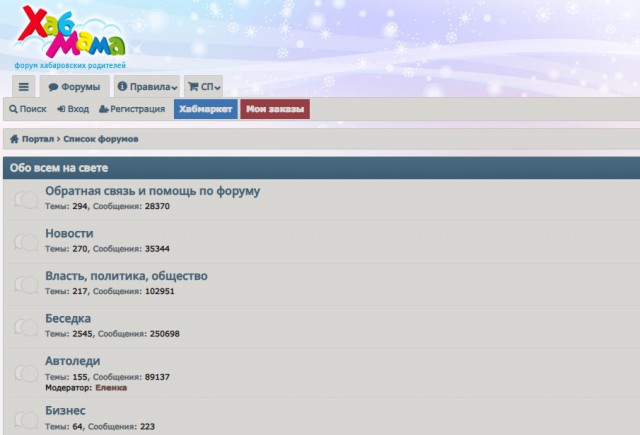Viewport: 640px width, 435px height.
Task: Open Власть, политика, общество forum
Action: (x=127, y=276)
